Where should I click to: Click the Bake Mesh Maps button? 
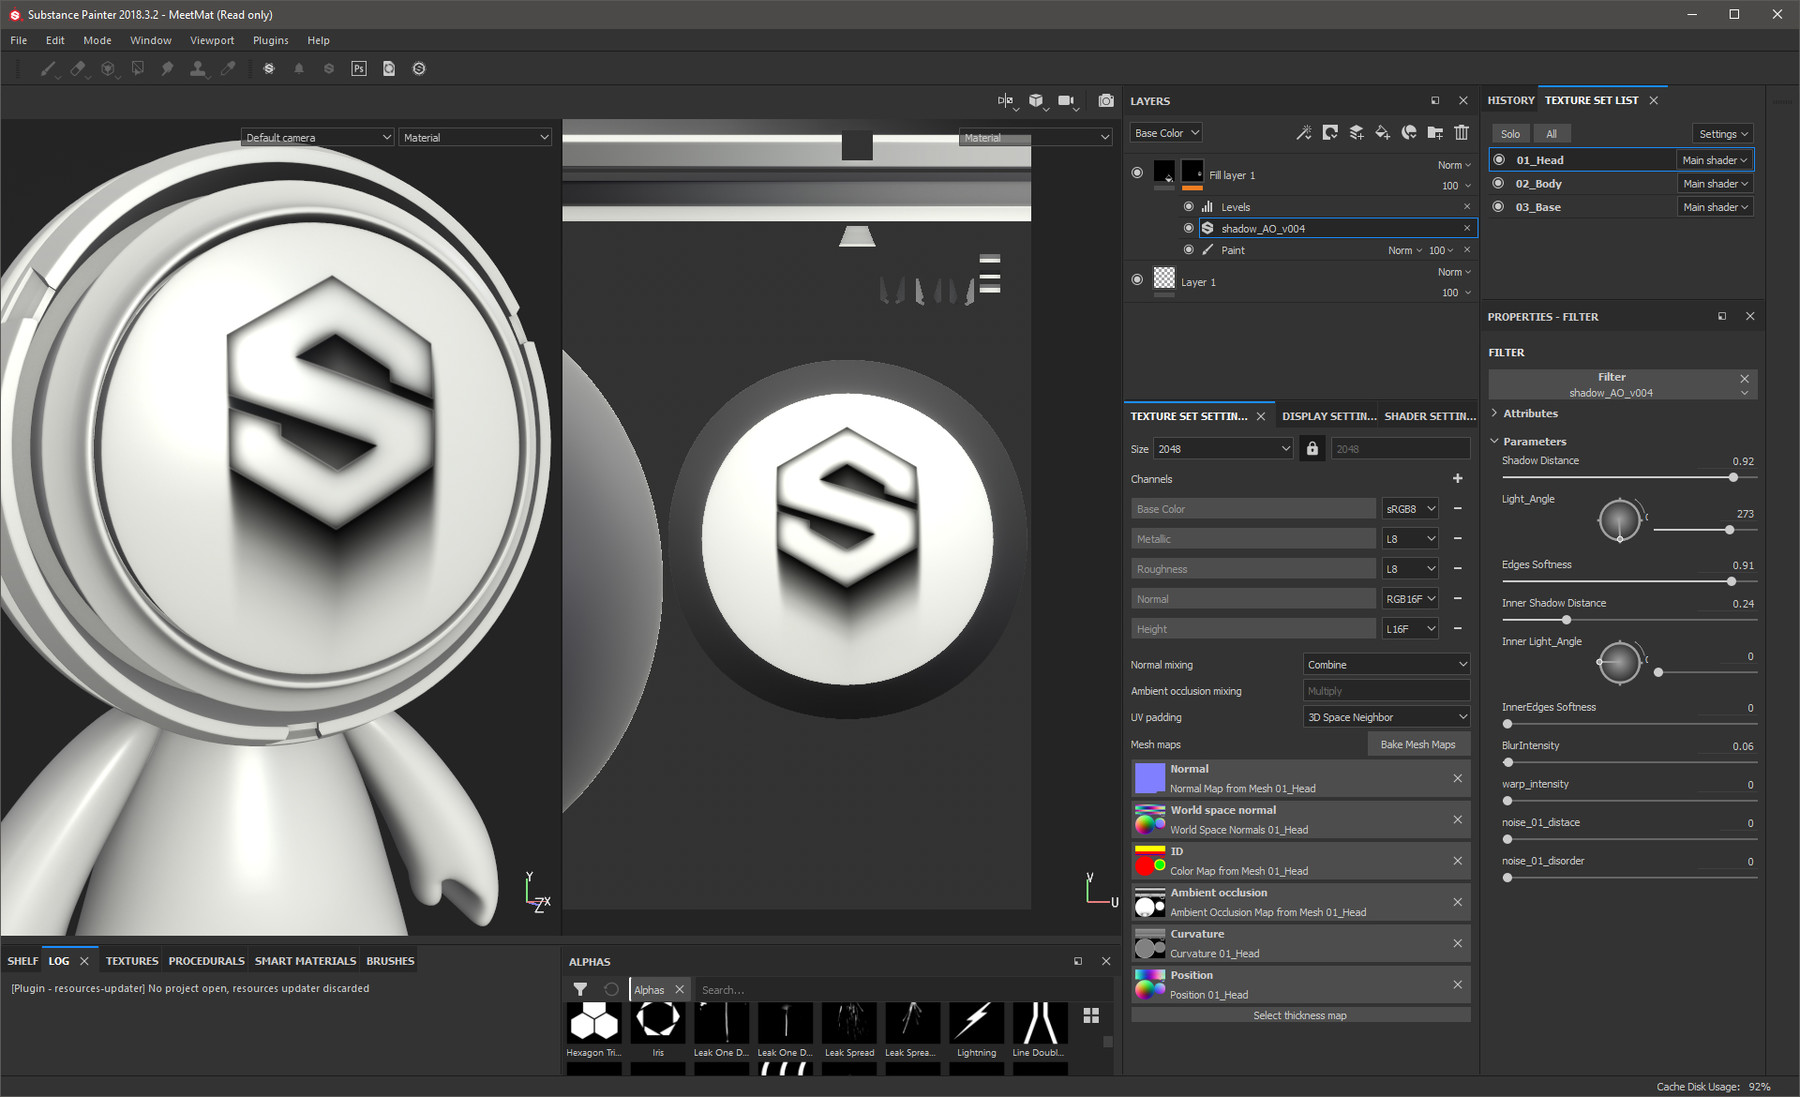click(x=1417, y=745)
